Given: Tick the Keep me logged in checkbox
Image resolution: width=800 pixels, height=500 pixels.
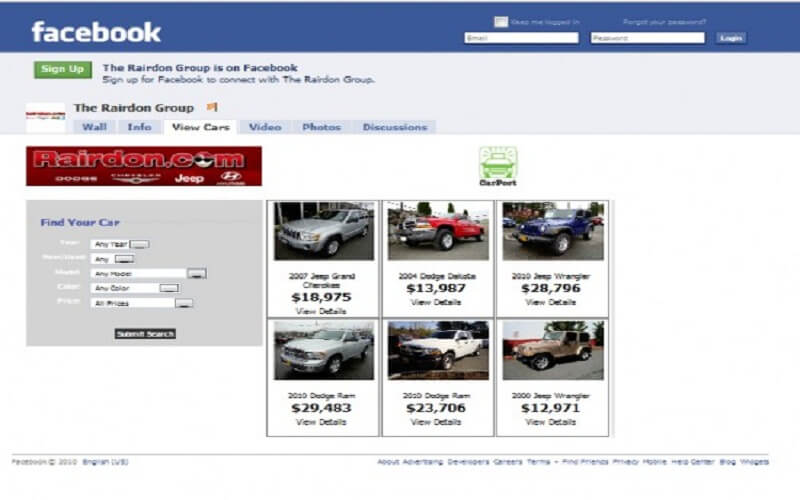Looking at the screenshot, I should tap(501, 22).
